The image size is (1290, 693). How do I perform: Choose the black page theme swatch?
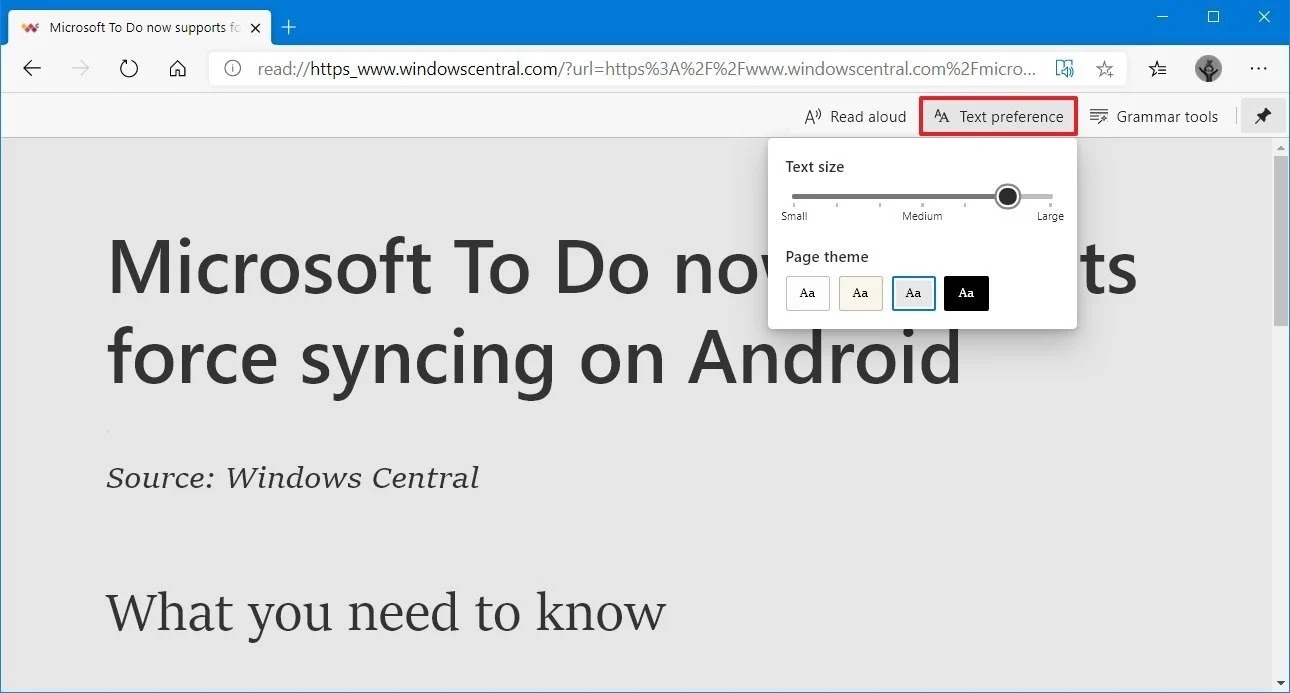(966, 293)
